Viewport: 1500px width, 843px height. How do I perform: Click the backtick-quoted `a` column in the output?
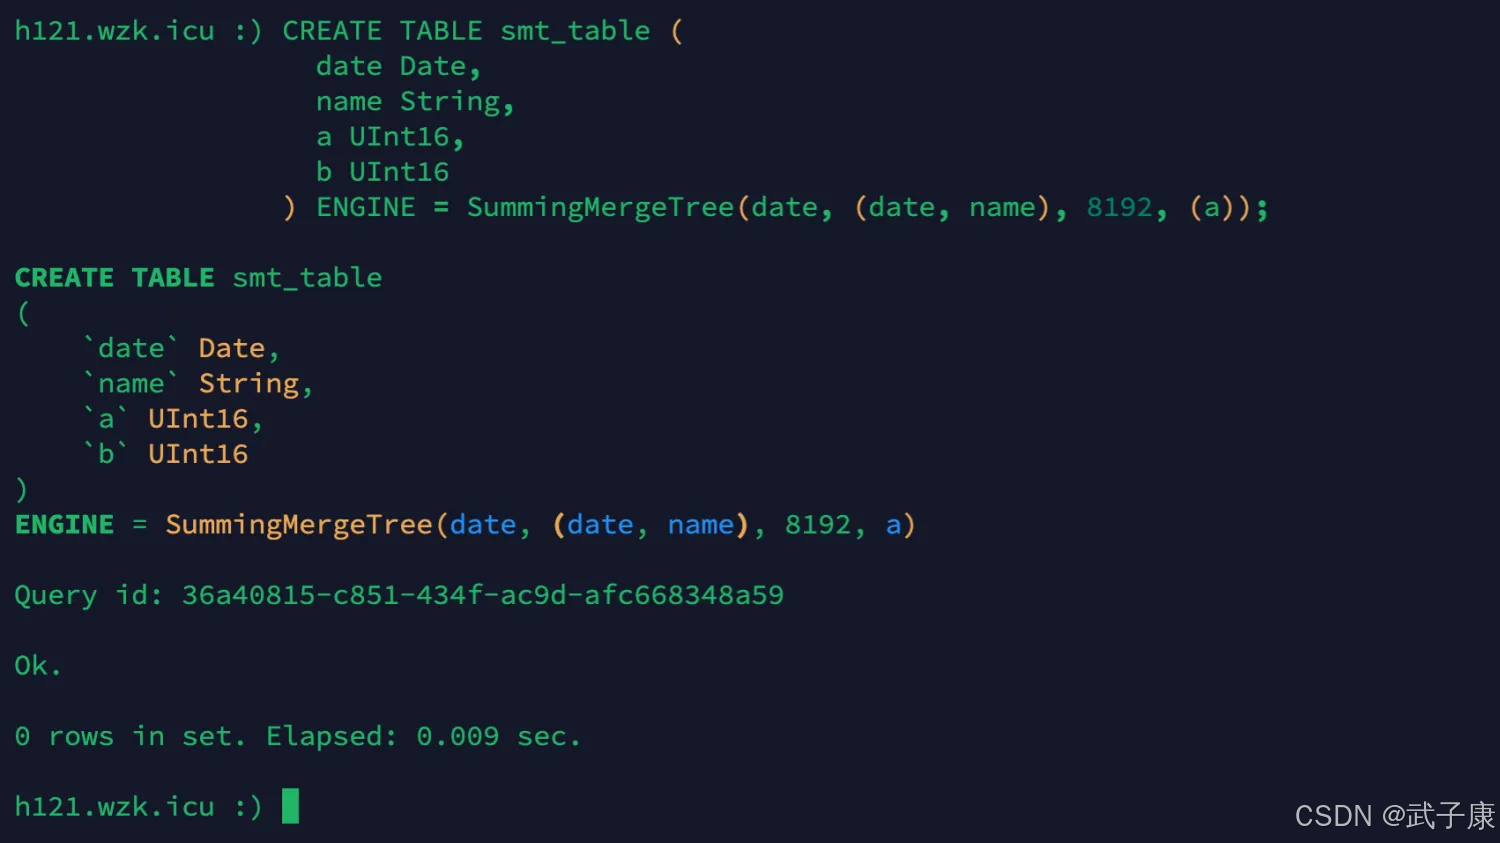point(106,419)
